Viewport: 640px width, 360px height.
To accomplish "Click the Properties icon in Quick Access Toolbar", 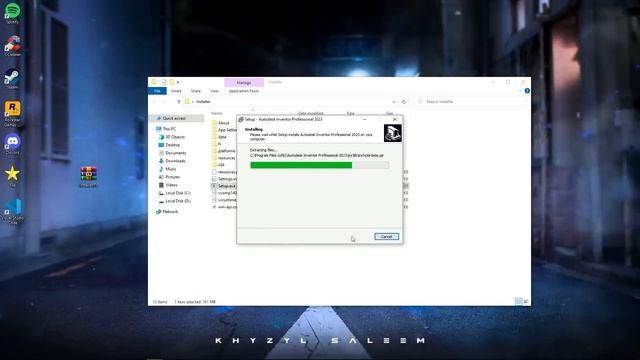I will click(164, 82).
